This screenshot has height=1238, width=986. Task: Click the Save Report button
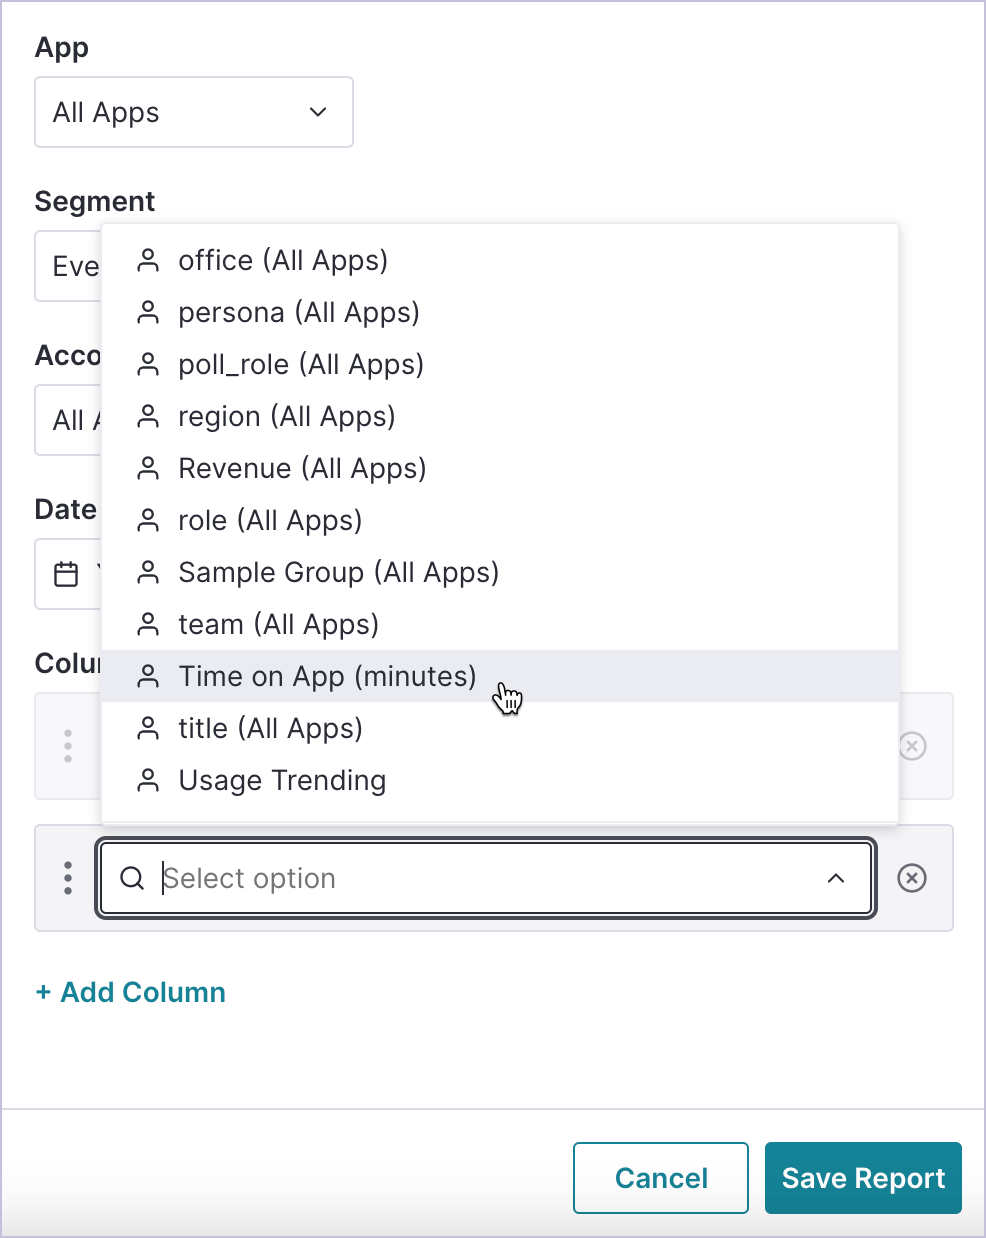click(863, 1178)
